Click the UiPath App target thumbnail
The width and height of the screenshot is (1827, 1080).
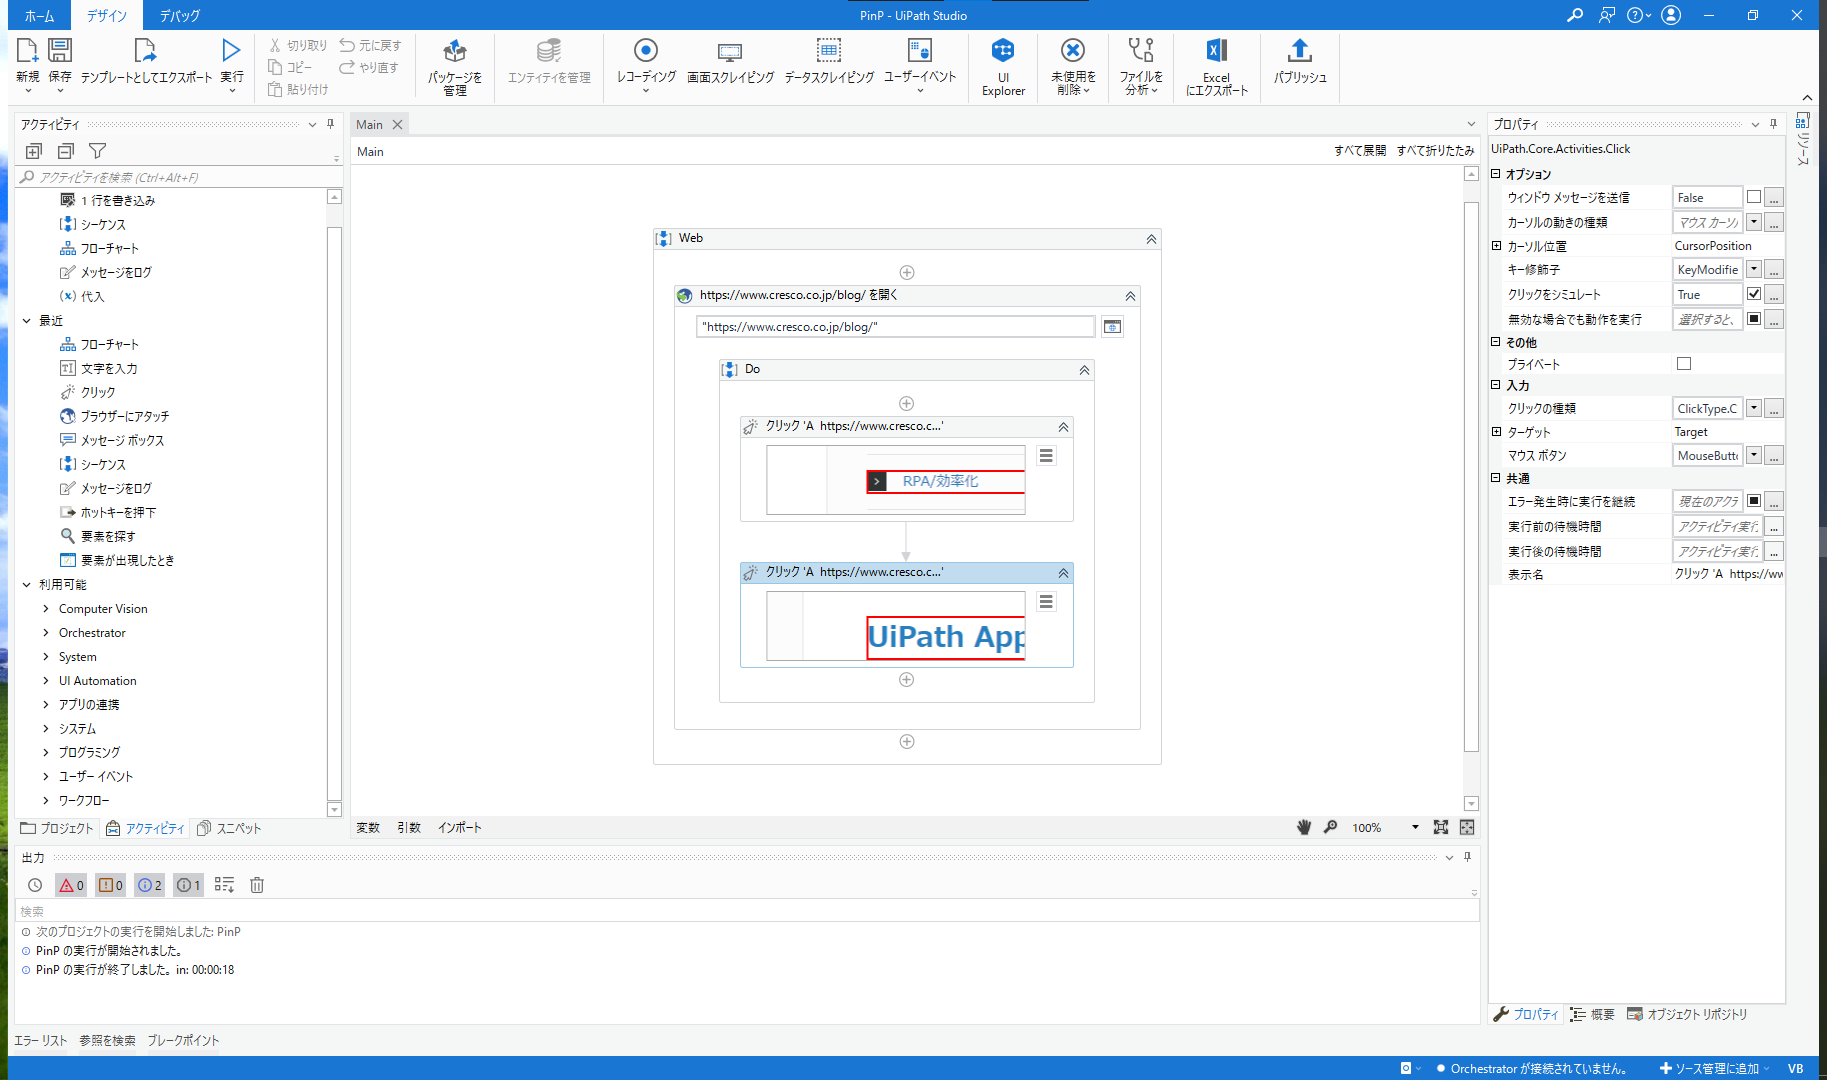click(x=896, y=626)
